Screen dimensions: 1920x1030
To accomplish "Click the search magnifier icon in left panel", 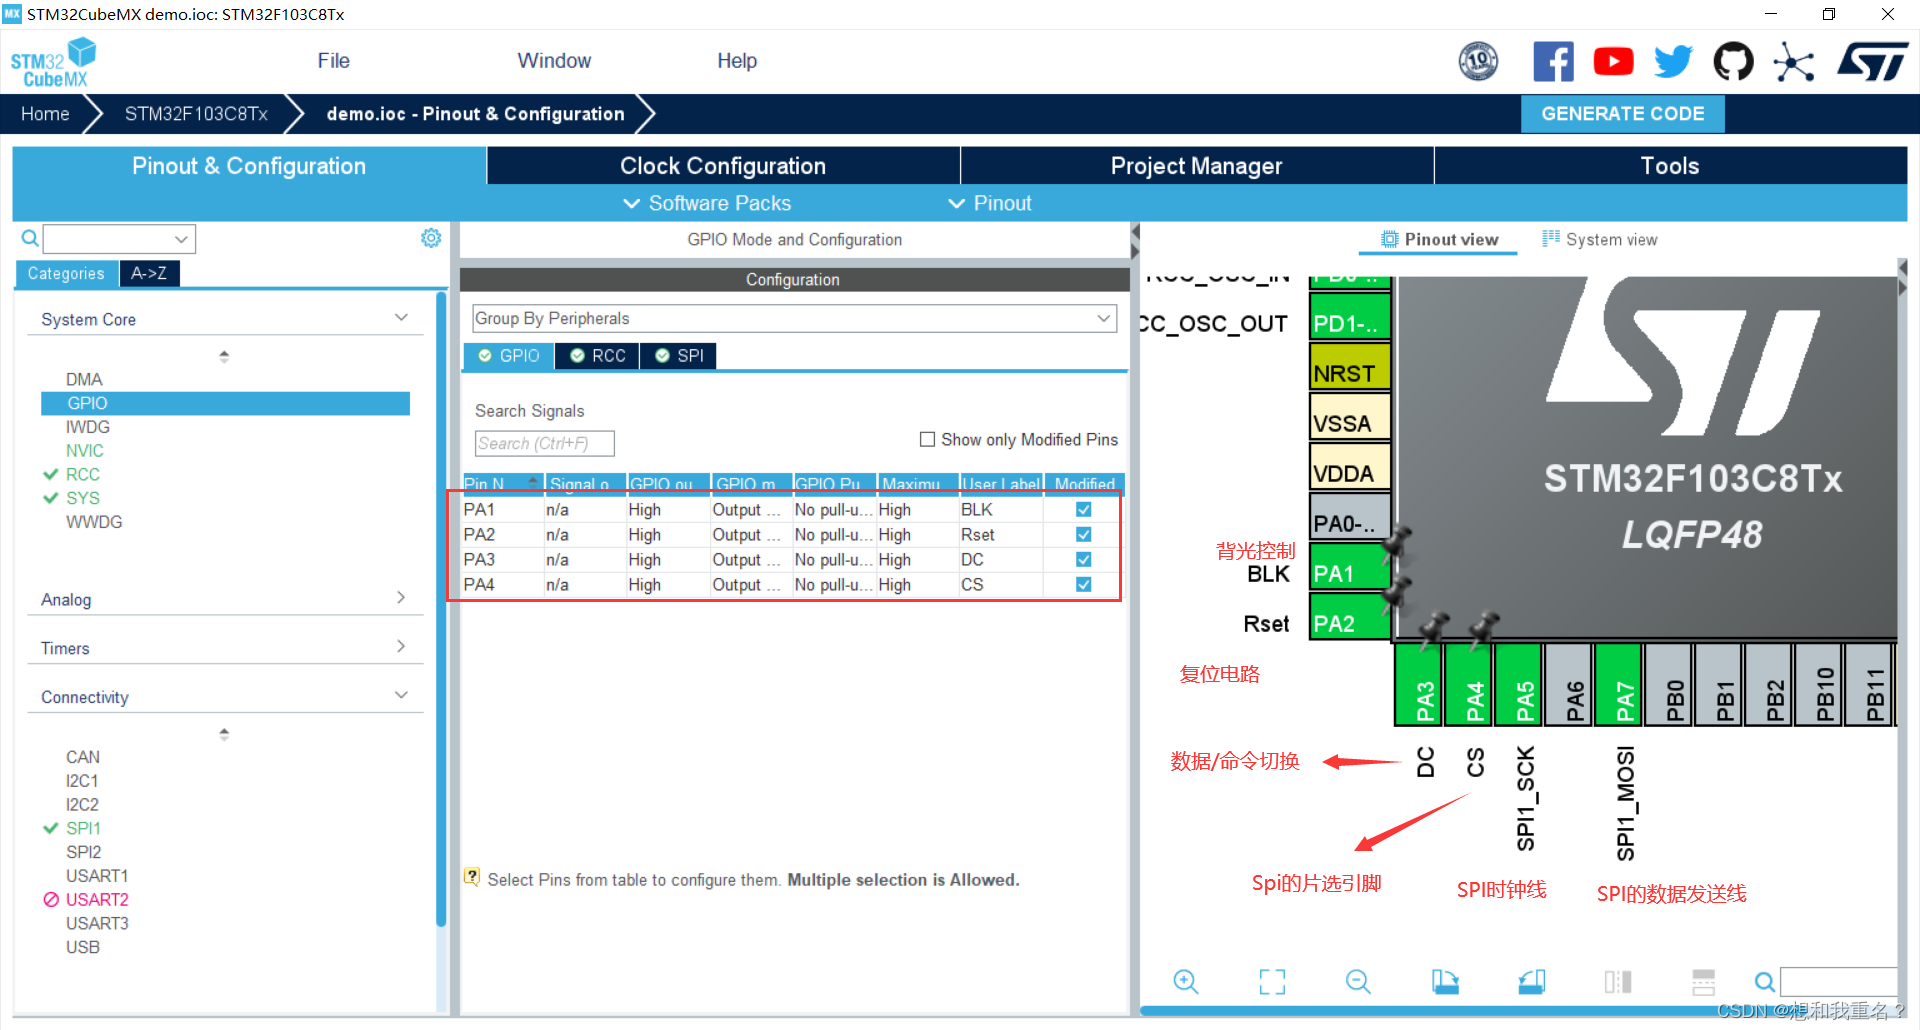I will (x=30, y=238).
